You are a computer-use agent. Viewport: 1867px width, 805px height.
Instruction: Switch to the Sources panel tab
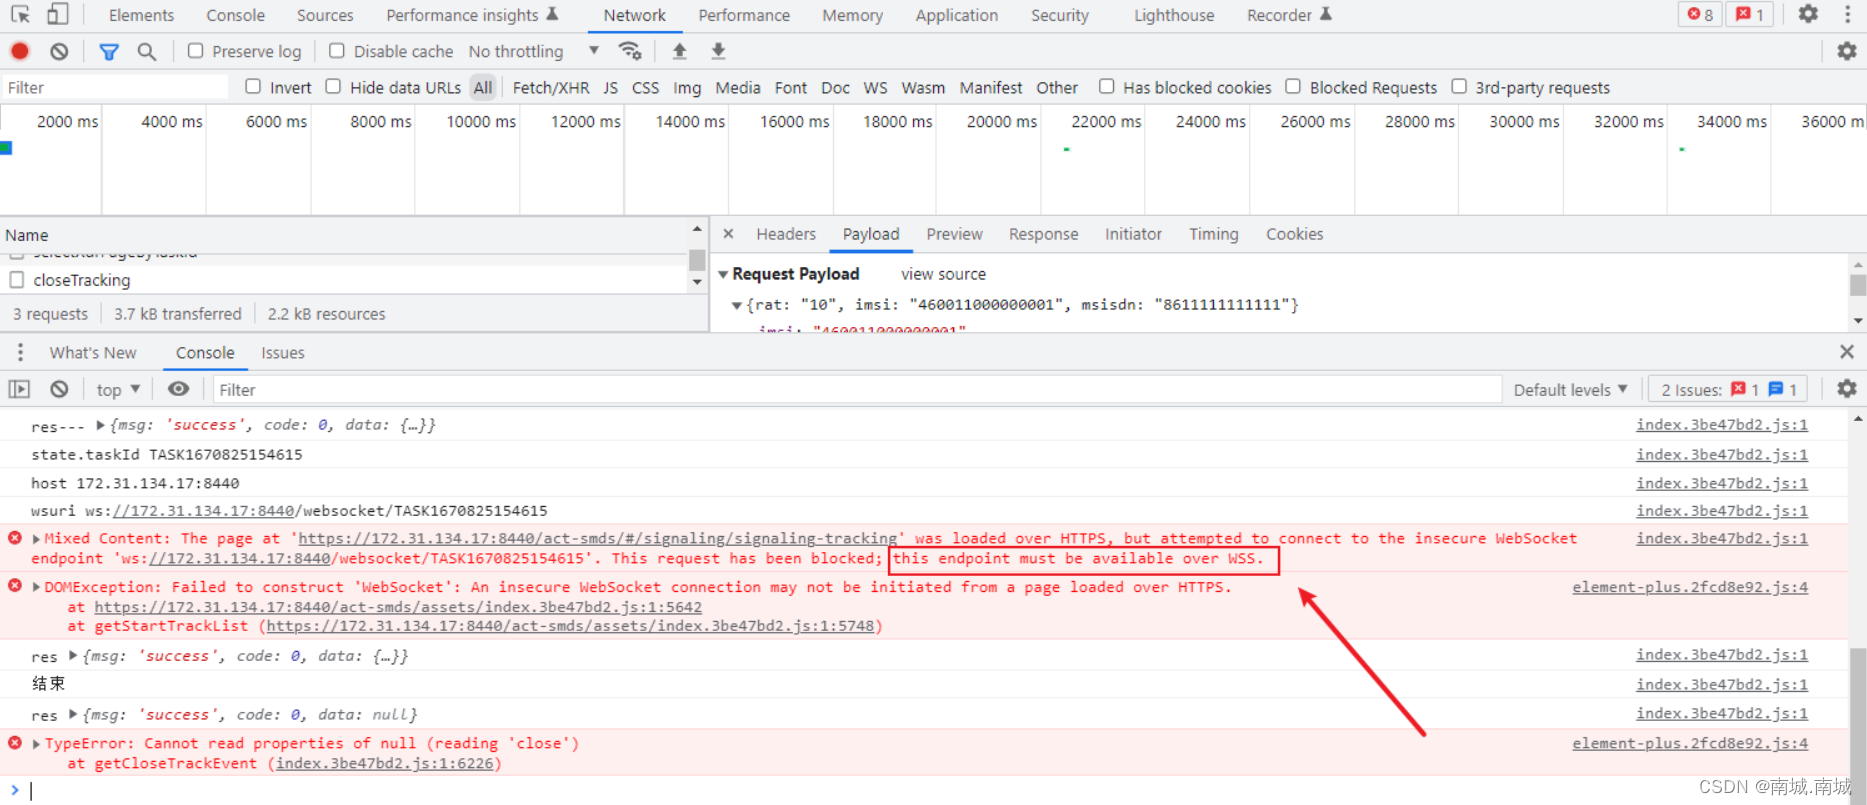325,15
